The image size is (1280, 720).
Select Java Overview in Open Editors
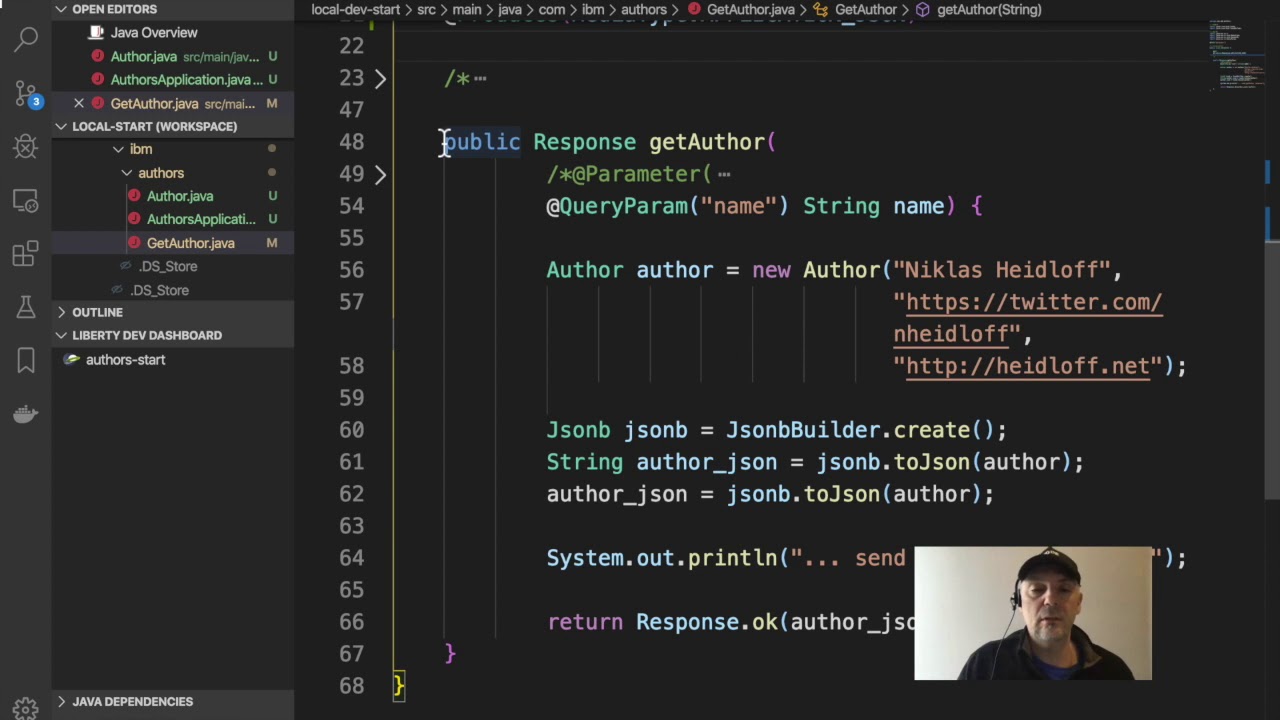(154, 33)
